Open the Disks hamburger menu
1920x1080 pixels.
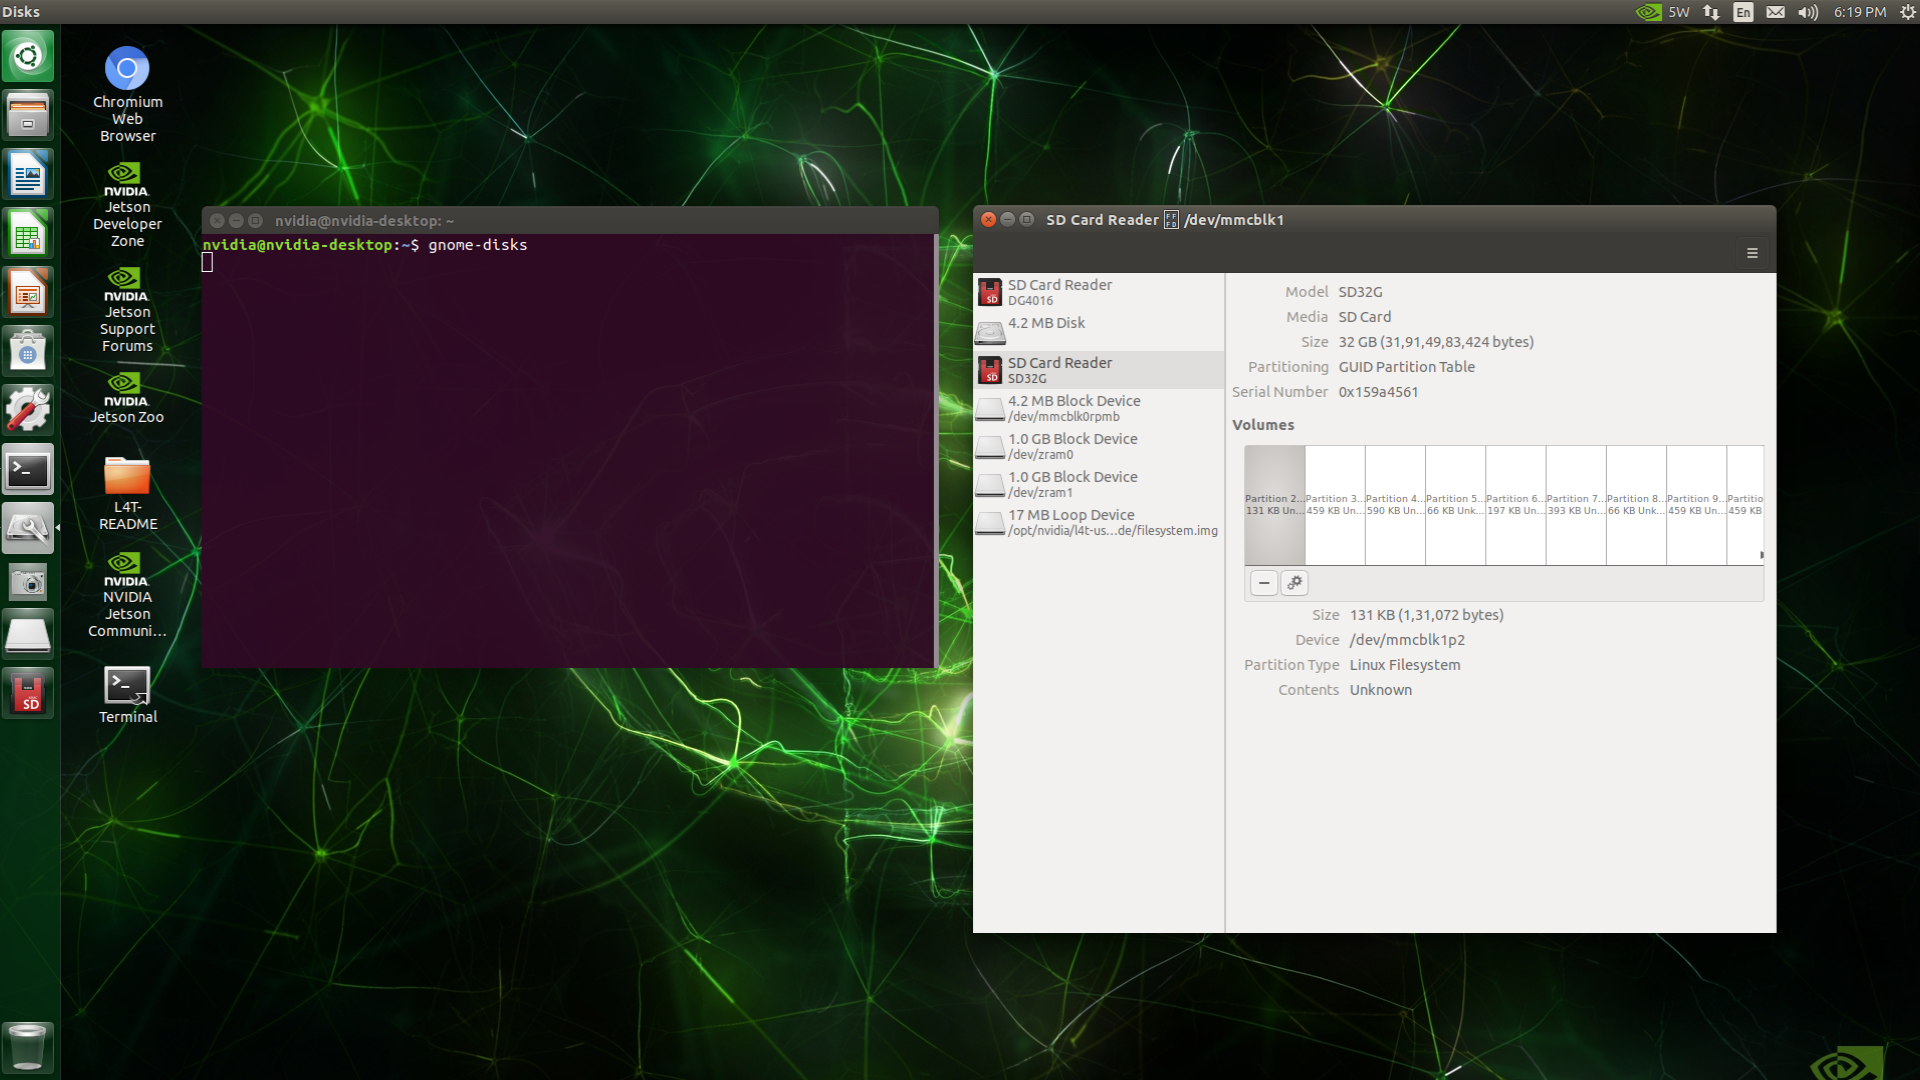click(x=1752, y=254)
